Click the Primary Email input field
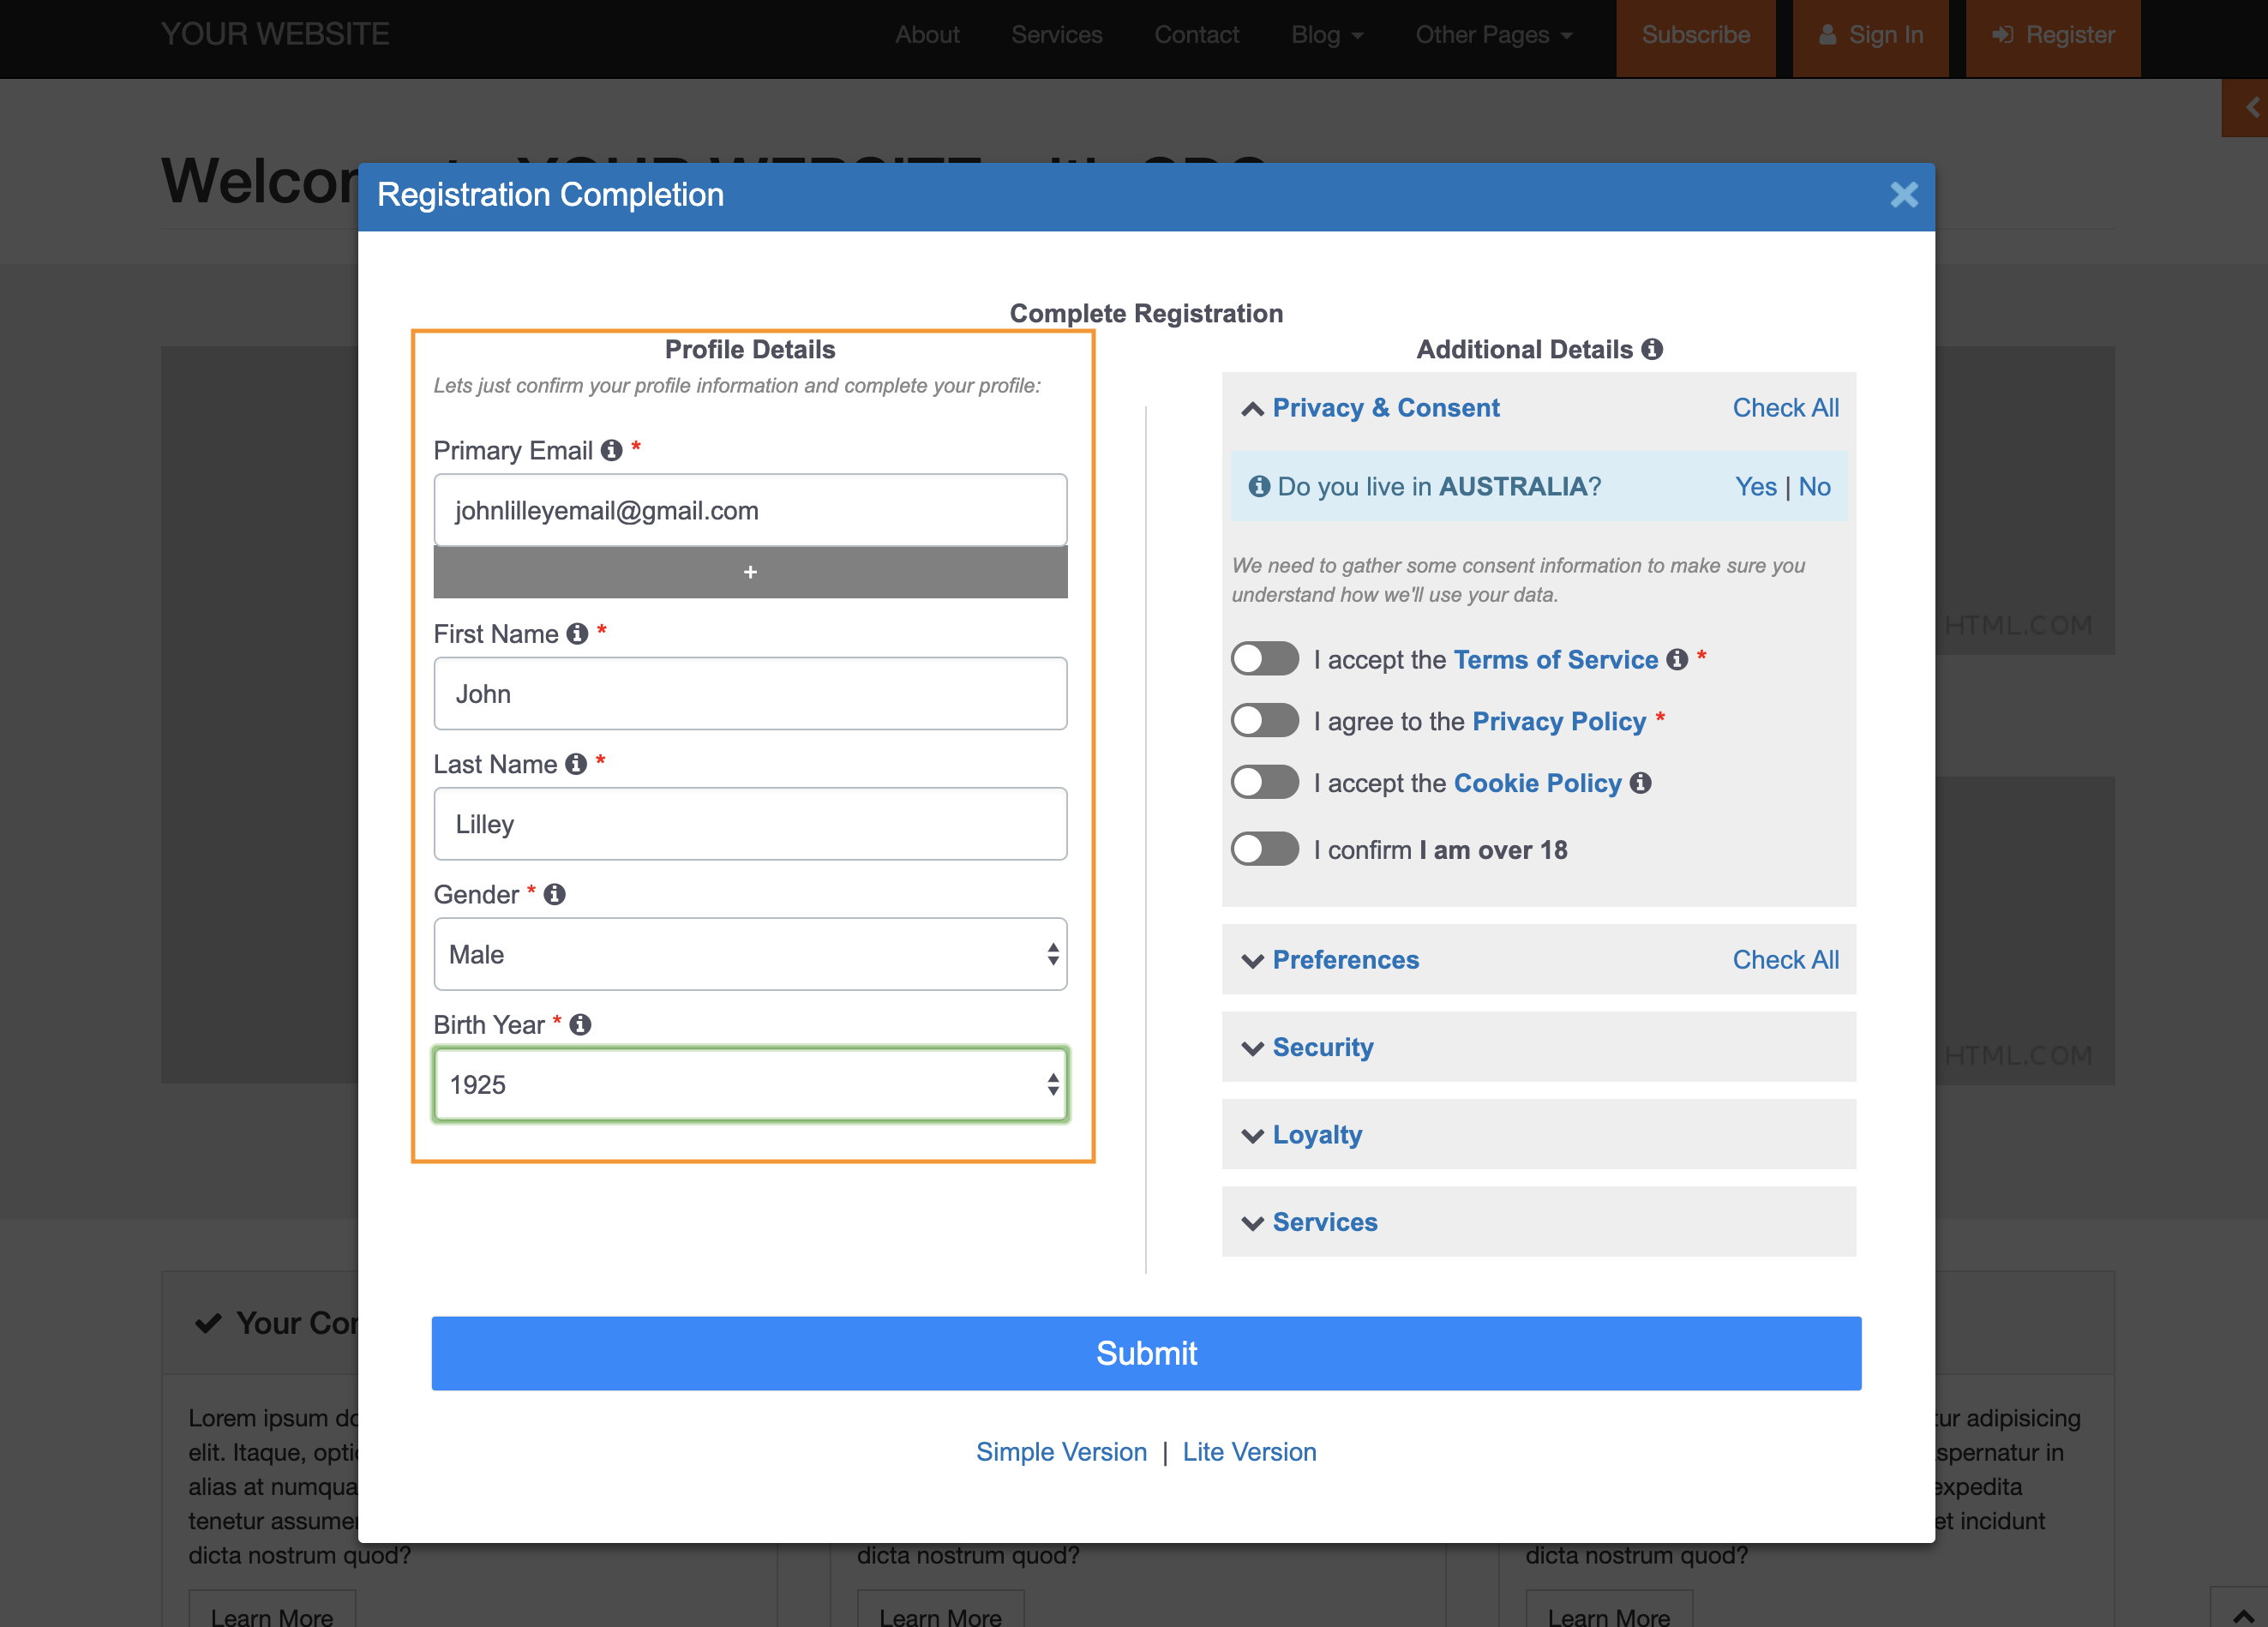2268x1627 pixels. [750, 511]
